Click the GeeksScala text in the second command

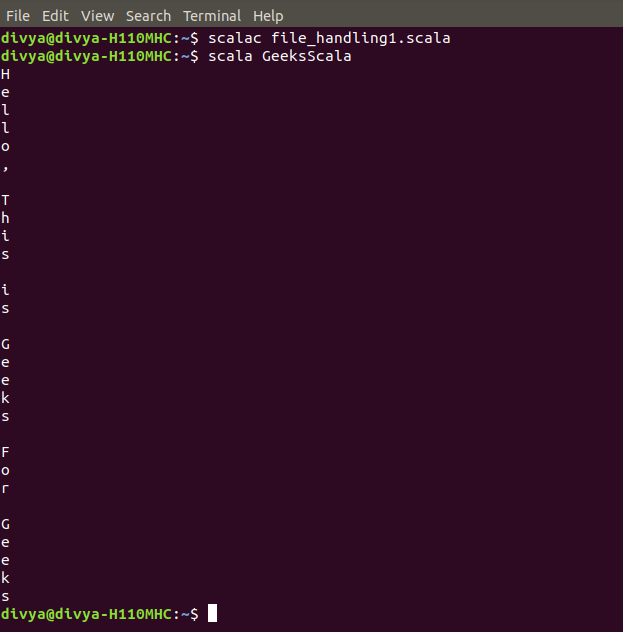(307, 56)
